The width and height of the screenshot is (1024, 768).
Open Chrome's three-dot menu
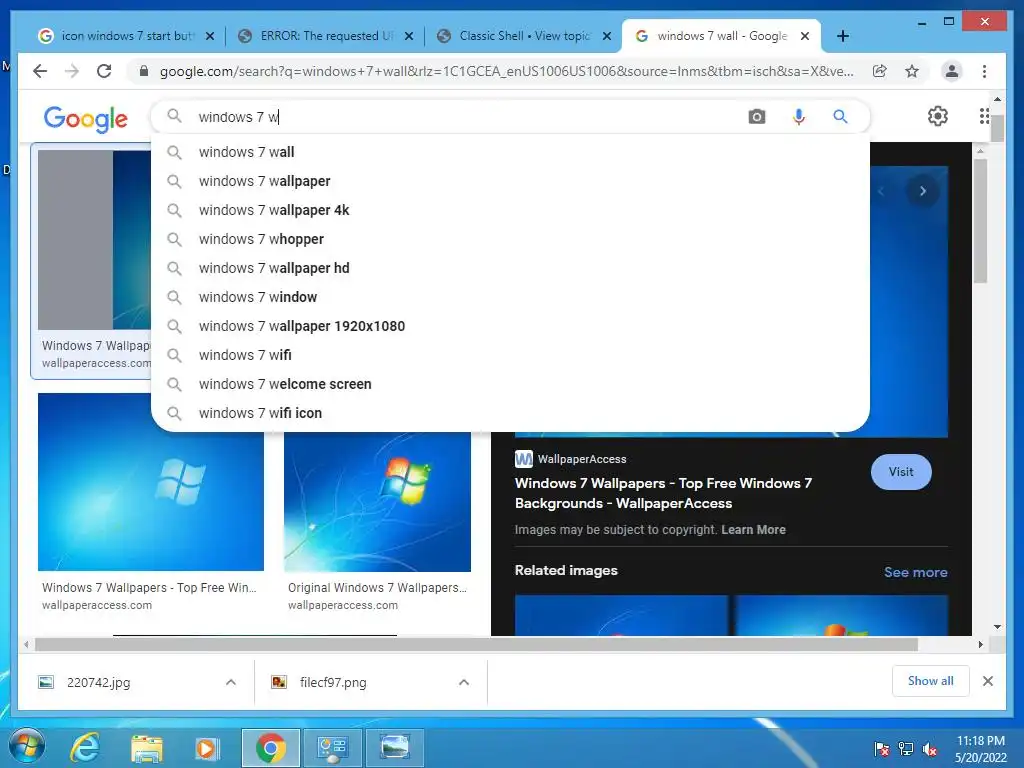(x=984, y=71)
